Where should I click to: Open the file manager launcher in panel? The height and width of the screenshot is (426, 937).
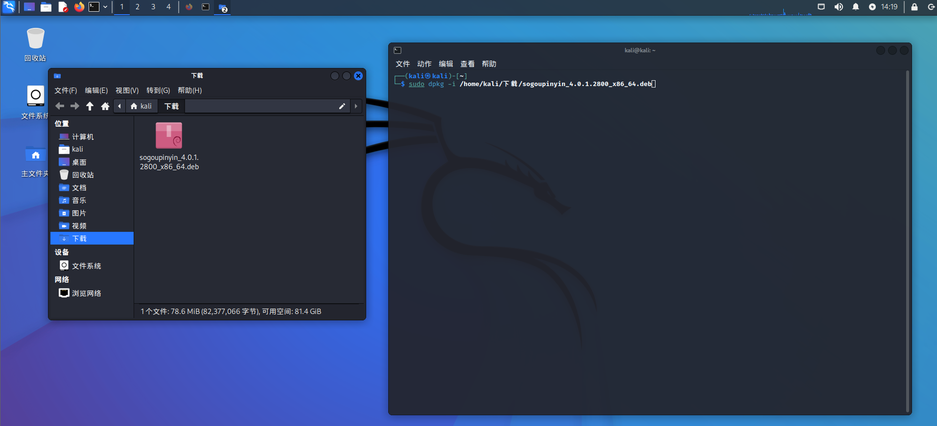[46, 7]
